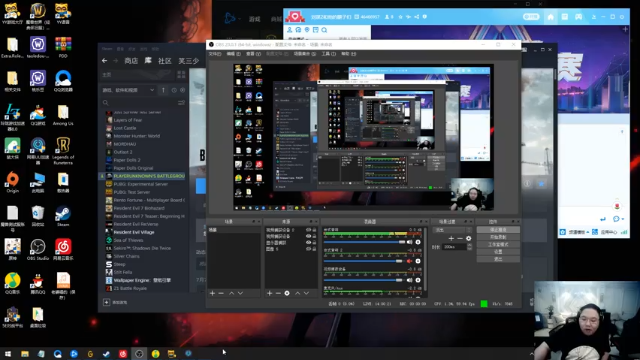Viewport: 640px width, 360px height.
Task: Toggle visibility of second 视频捕获设备 source
Action: click(x=309, y=236)
